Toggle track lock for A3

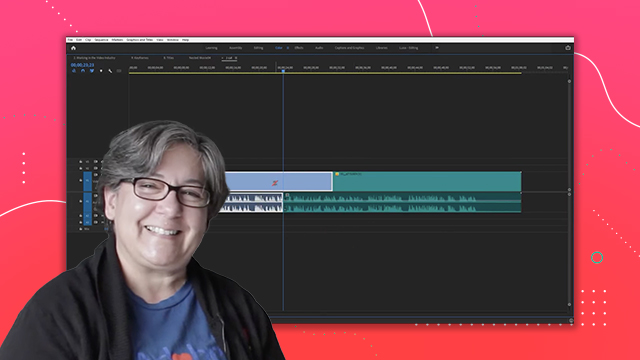[x=80, y=222]
